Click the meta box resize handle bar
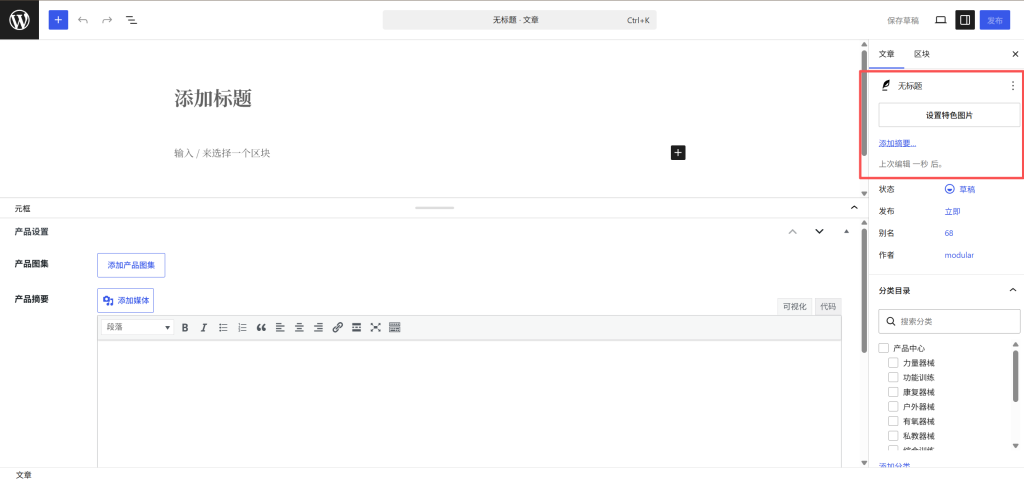The width and height of the screenshot is (1024, 482). point(434,208)
